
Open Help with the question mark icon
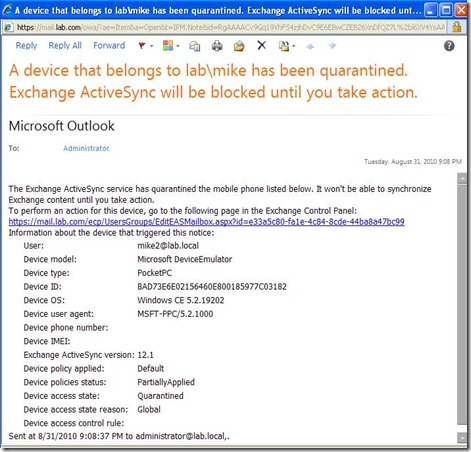pos(449,46)
